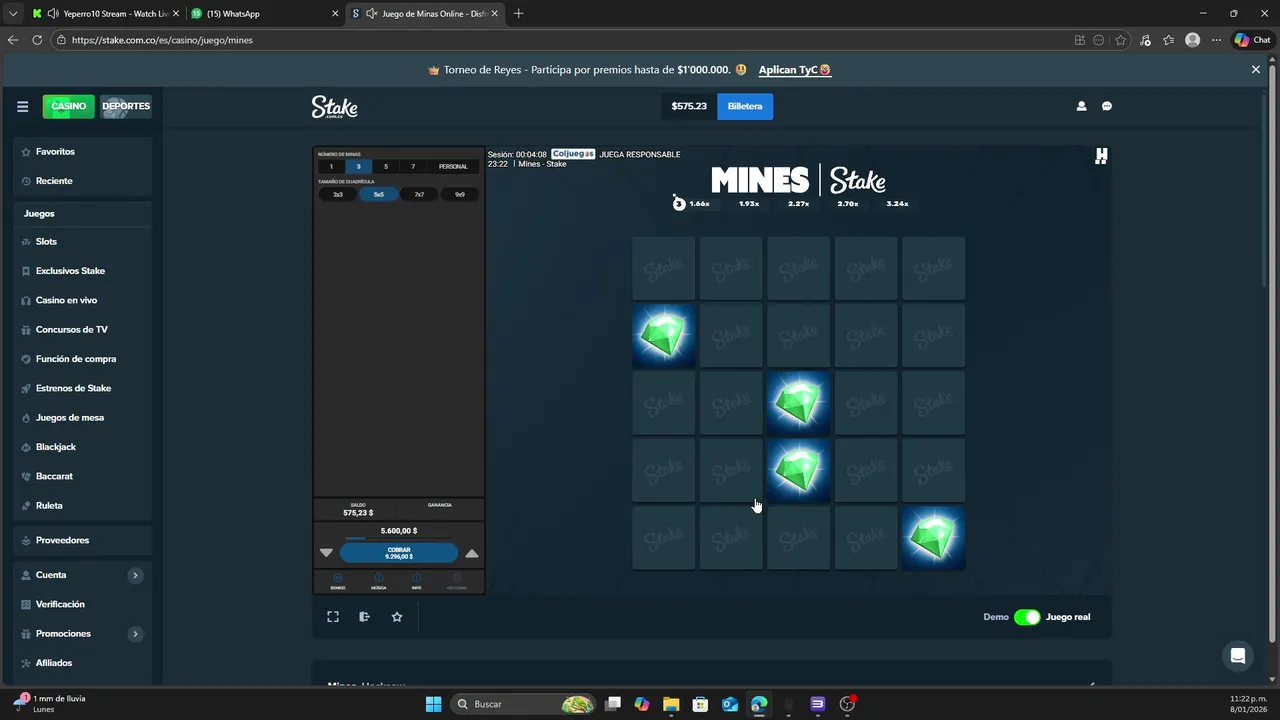Open Juegos de mesa section

point(83,418)
